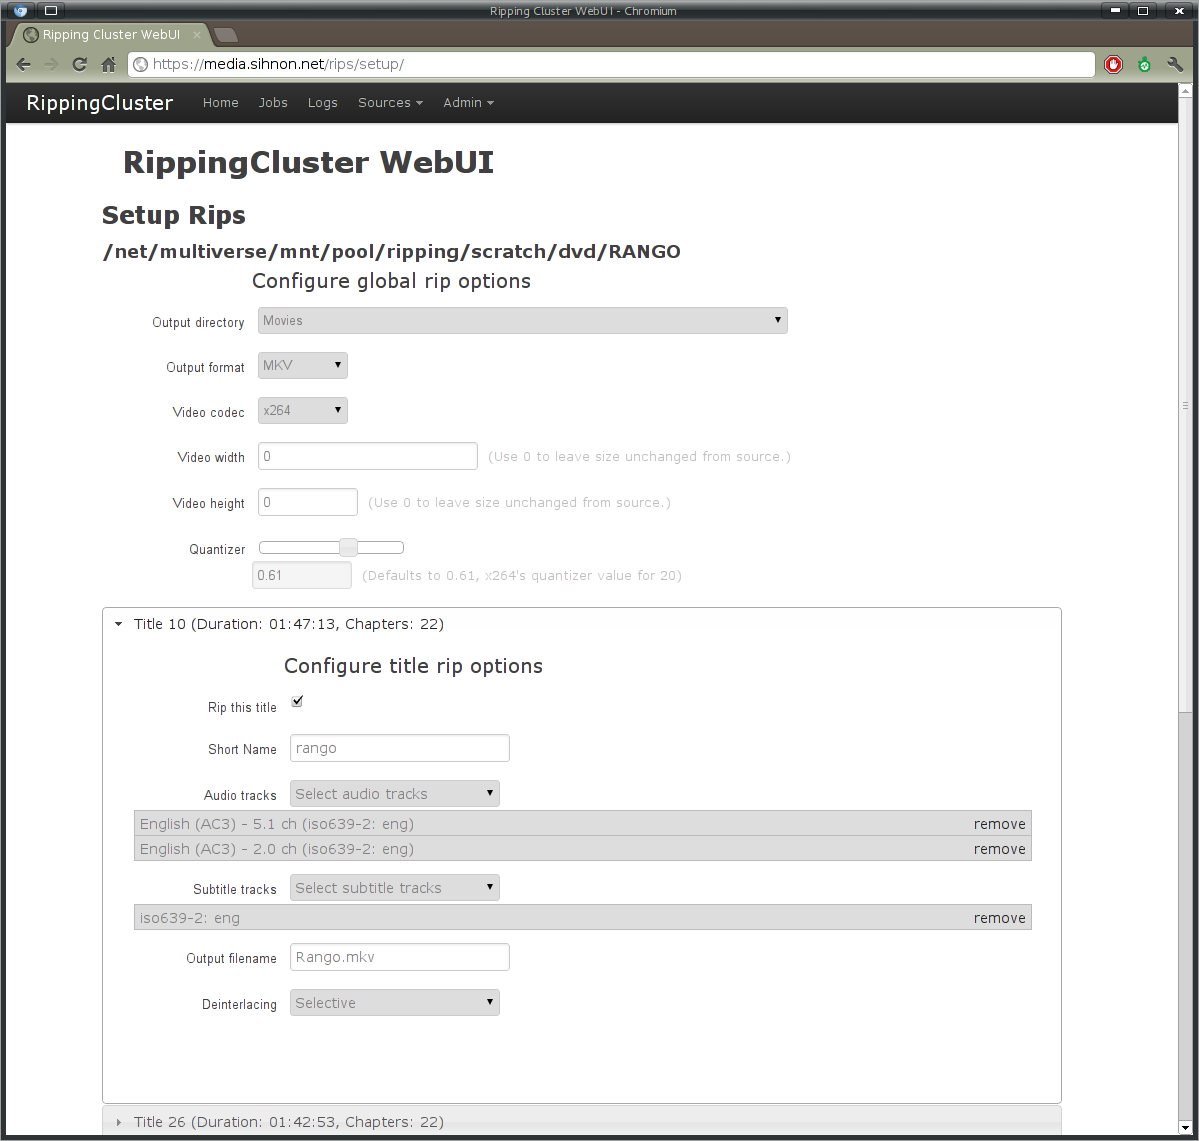Image resolution: width=1199 pixels, height=1141 pixels.
Task: Change the Video codec dropdown
Action: pyautogui.click(x=302, y=411)
